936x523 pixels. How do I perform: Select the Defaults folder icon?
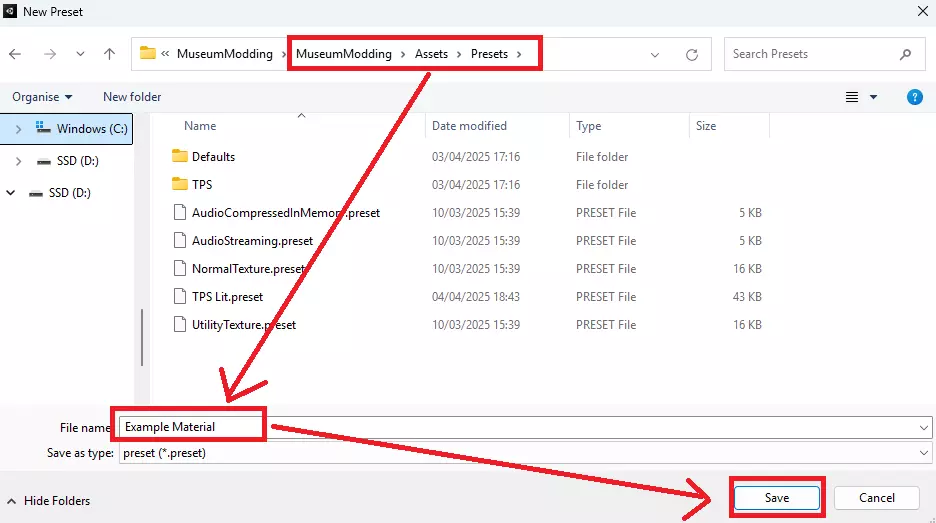click(180, 156)
